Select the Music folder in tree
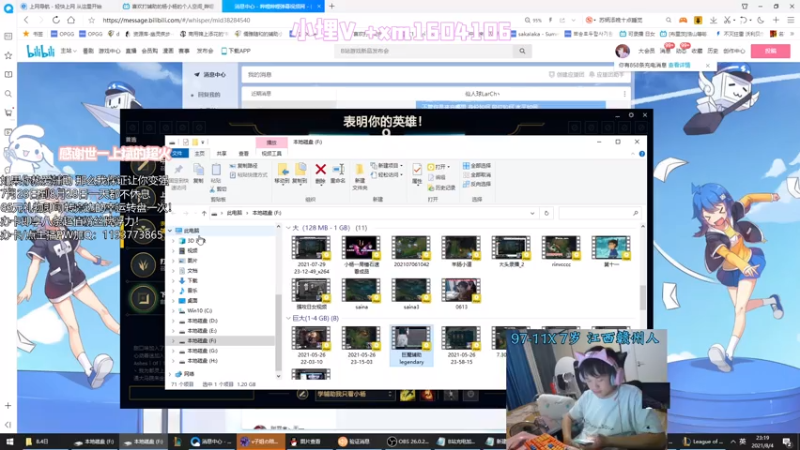The width and height of the screenshot is (800, 450). click(x=188, y=291)
